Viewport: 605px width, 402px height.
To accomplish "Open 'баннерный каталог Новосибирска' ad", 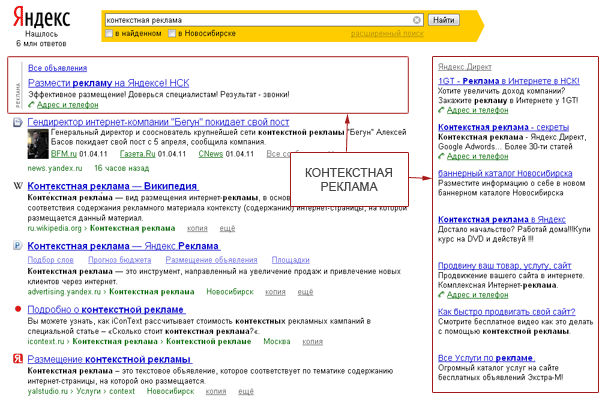I will coord(505,173).
